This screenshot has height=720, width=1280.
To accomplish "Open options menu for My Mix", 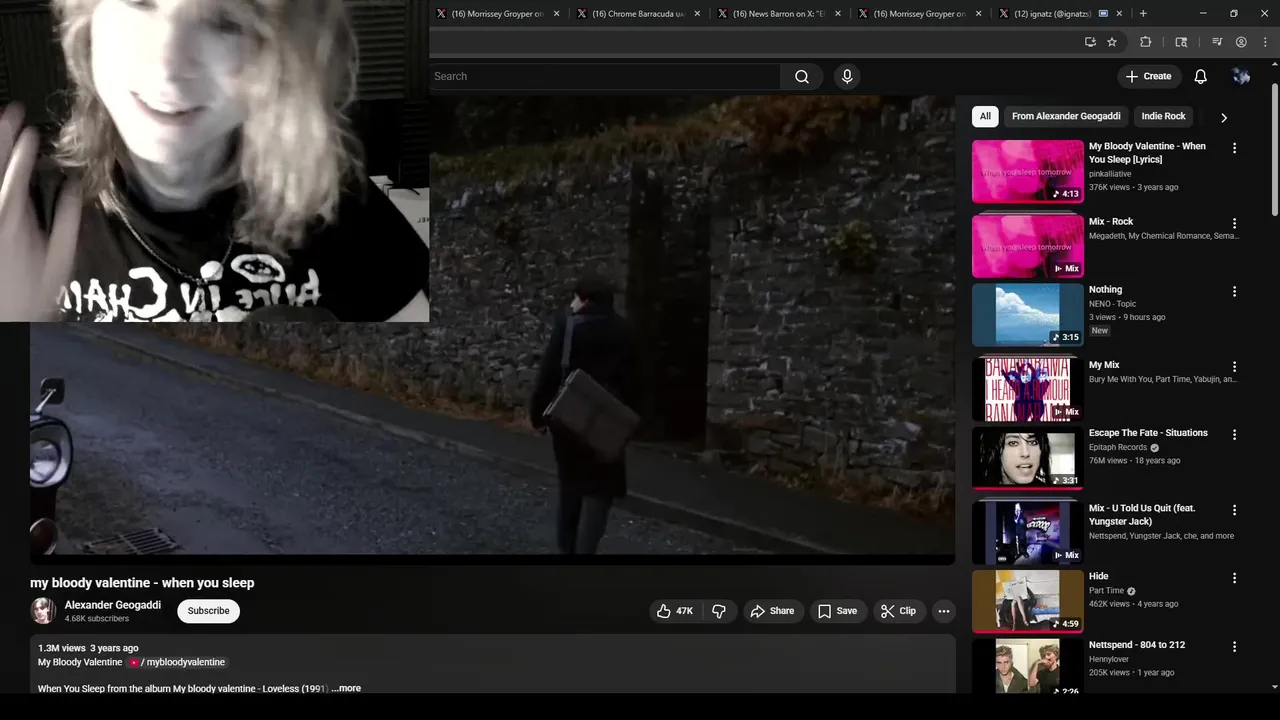I will click(1234, 367).
